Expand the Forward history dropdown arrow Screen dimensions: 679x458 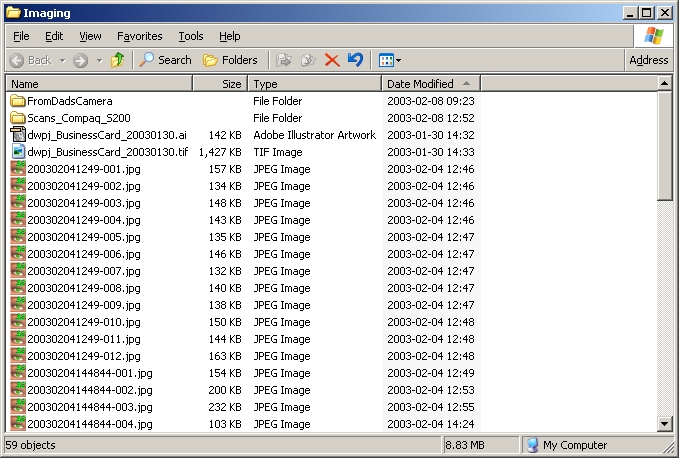click(99, 60)
